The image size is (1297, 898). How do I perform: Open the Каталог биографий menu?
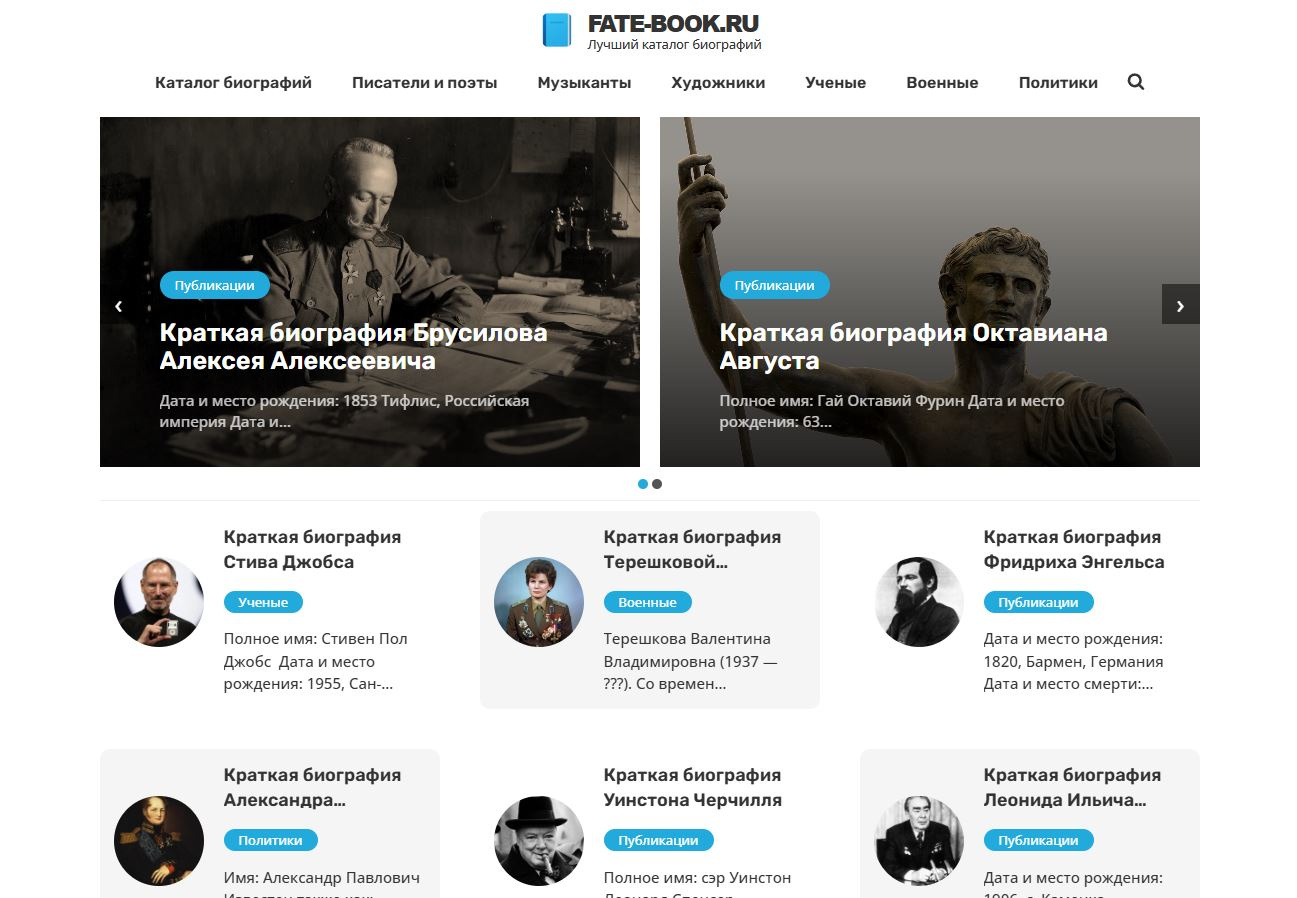(x=233, y=83)
